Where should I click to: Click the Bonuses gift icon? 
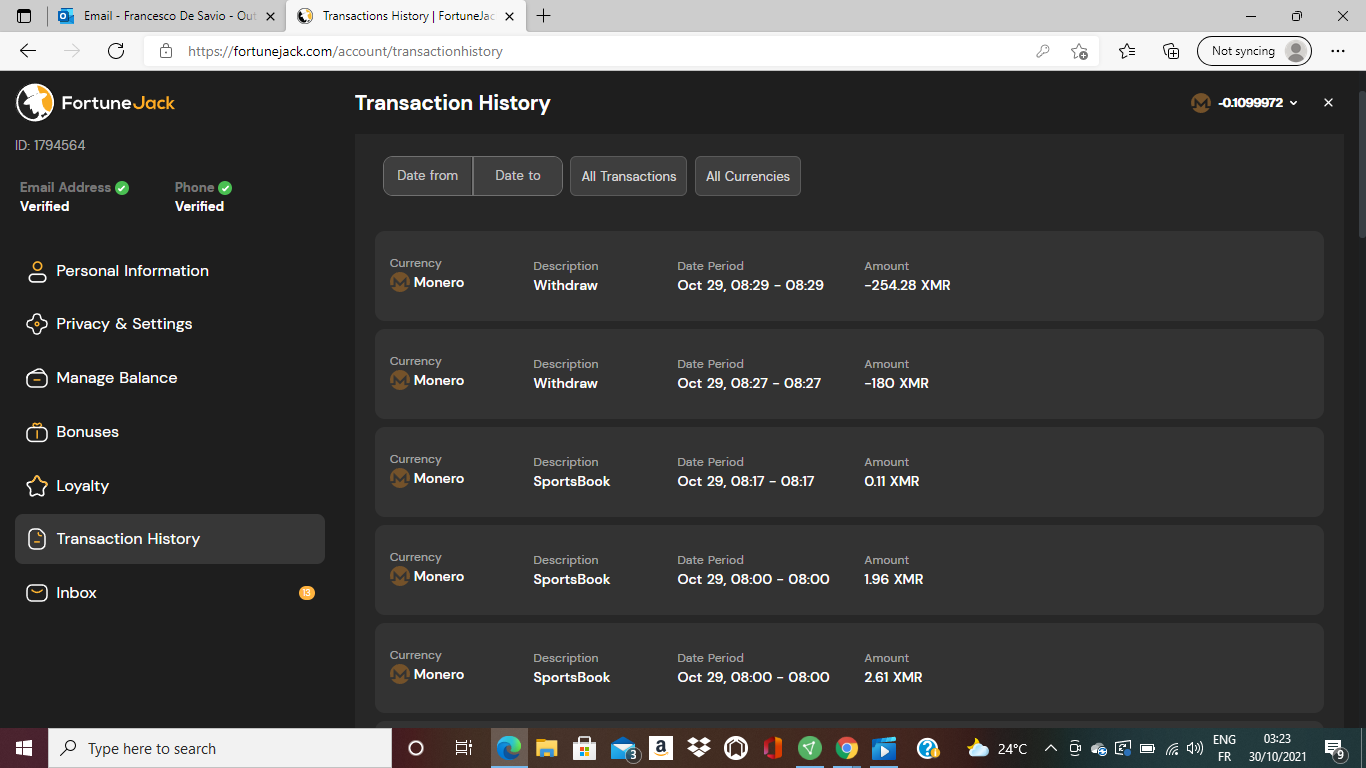point(37,432)
